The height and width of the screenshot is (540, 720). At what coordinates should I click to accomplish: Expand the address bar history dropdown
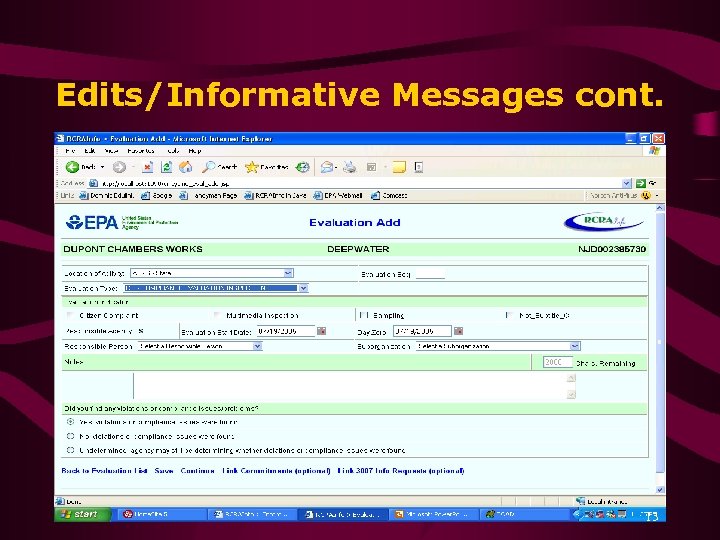click(x=627, y=183)
